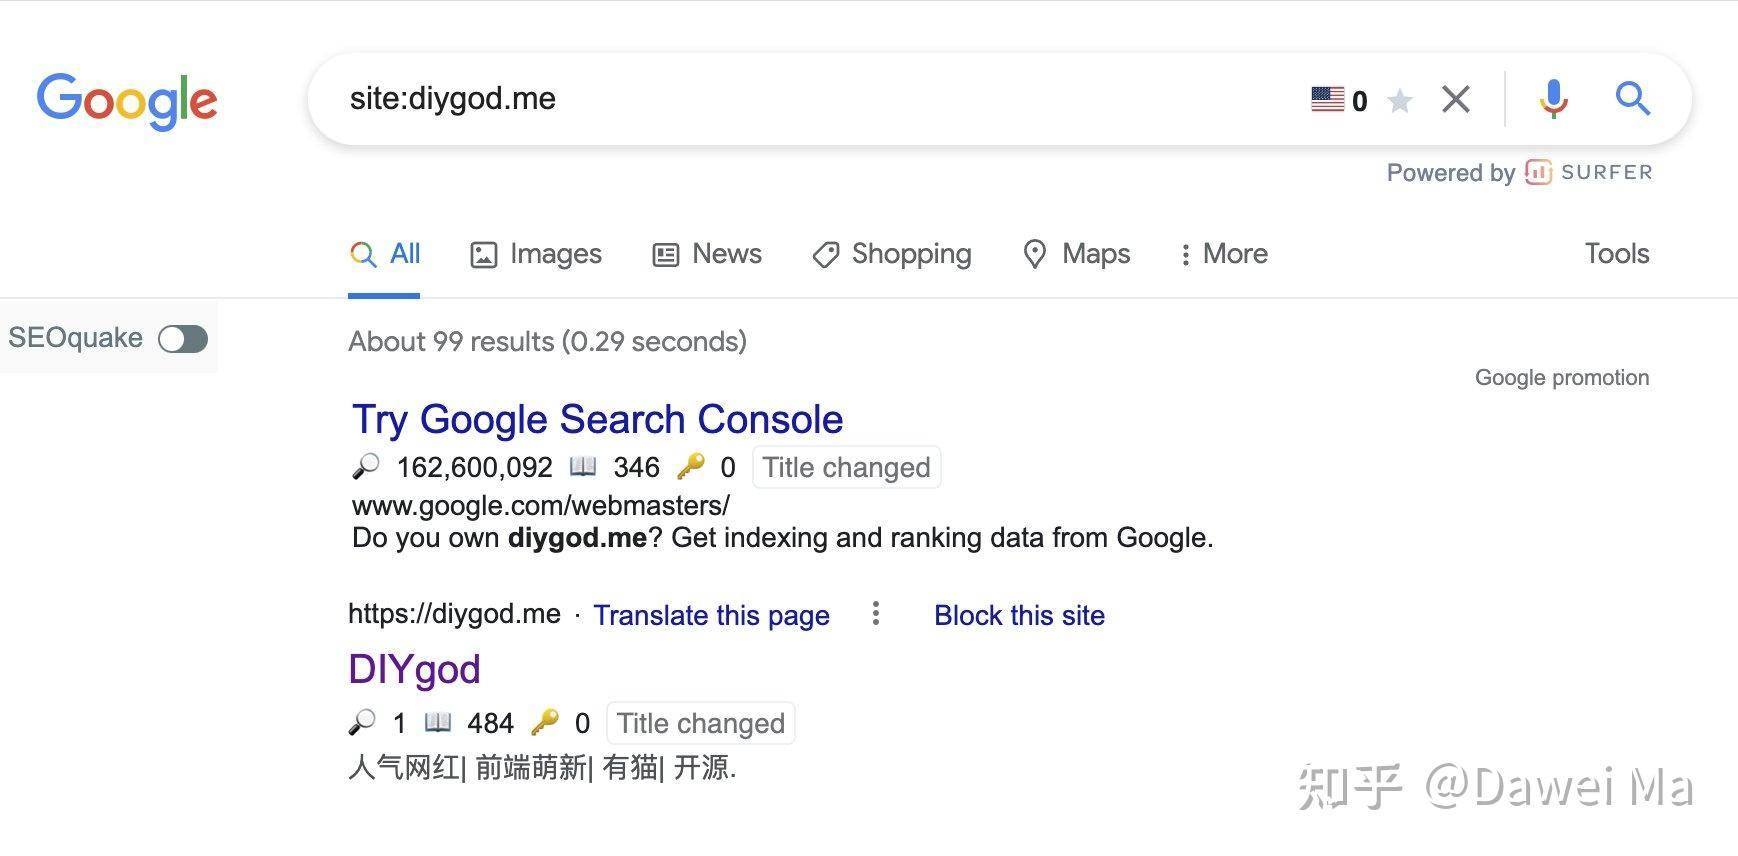Open the More search options dropdown
Screen dimensions: 1738x856
pyautogui.click(x=1223, y=254)
